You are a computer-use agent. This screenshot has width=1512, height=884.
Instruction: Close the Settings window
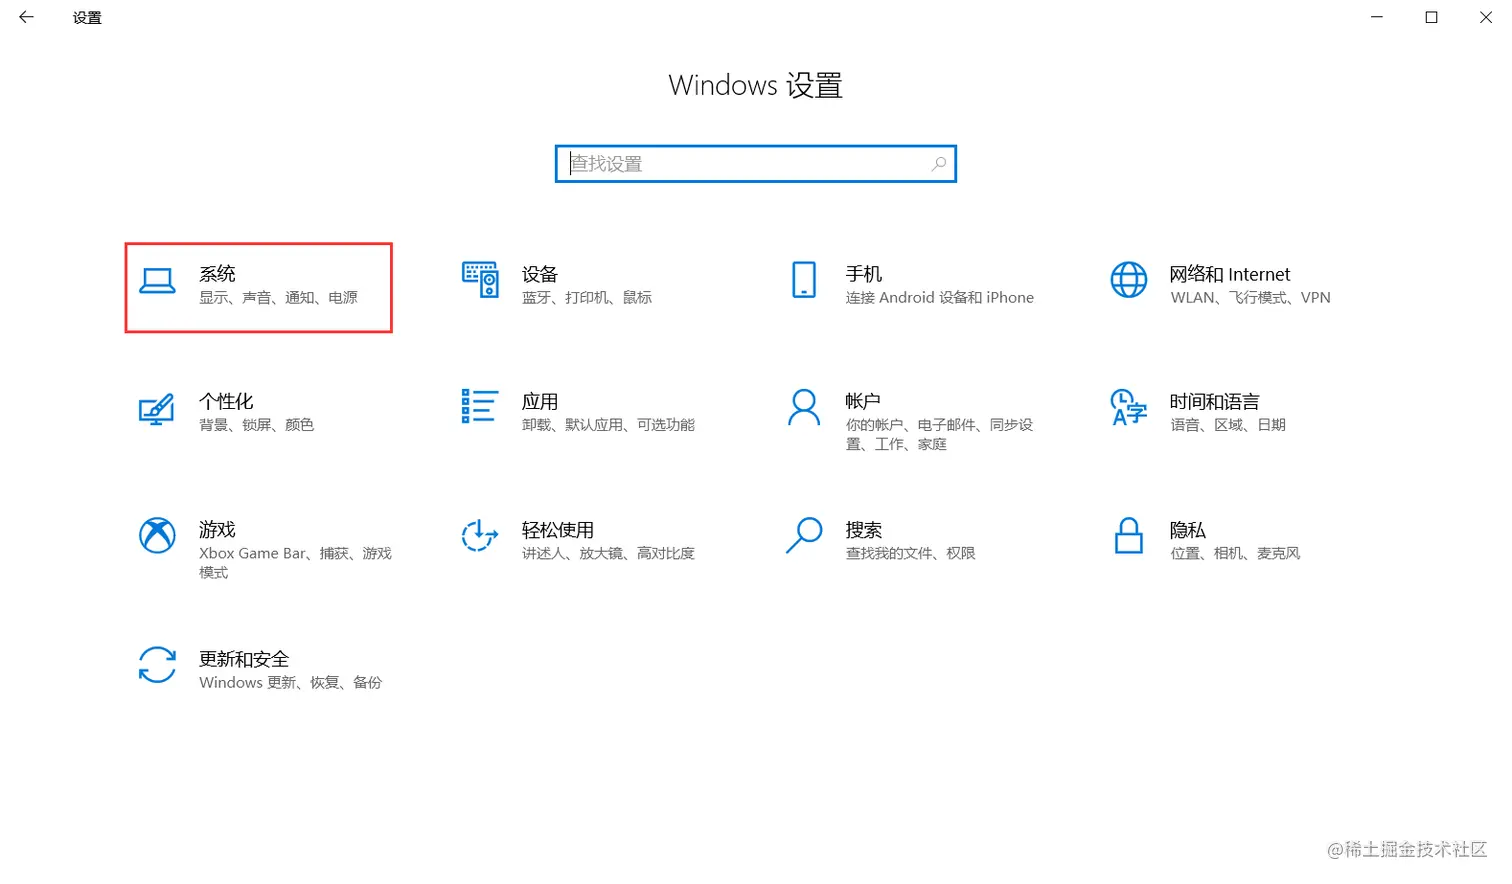click(1485, 17)
